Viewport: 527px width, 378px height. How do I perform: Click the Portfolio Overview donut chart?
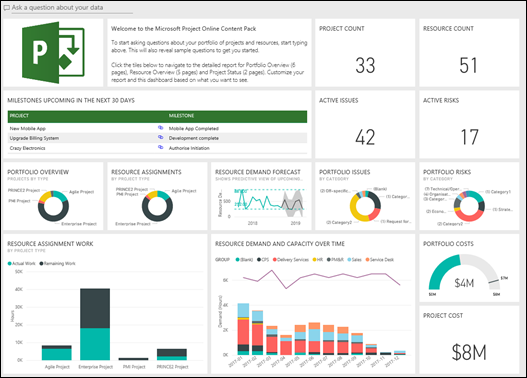53,206
